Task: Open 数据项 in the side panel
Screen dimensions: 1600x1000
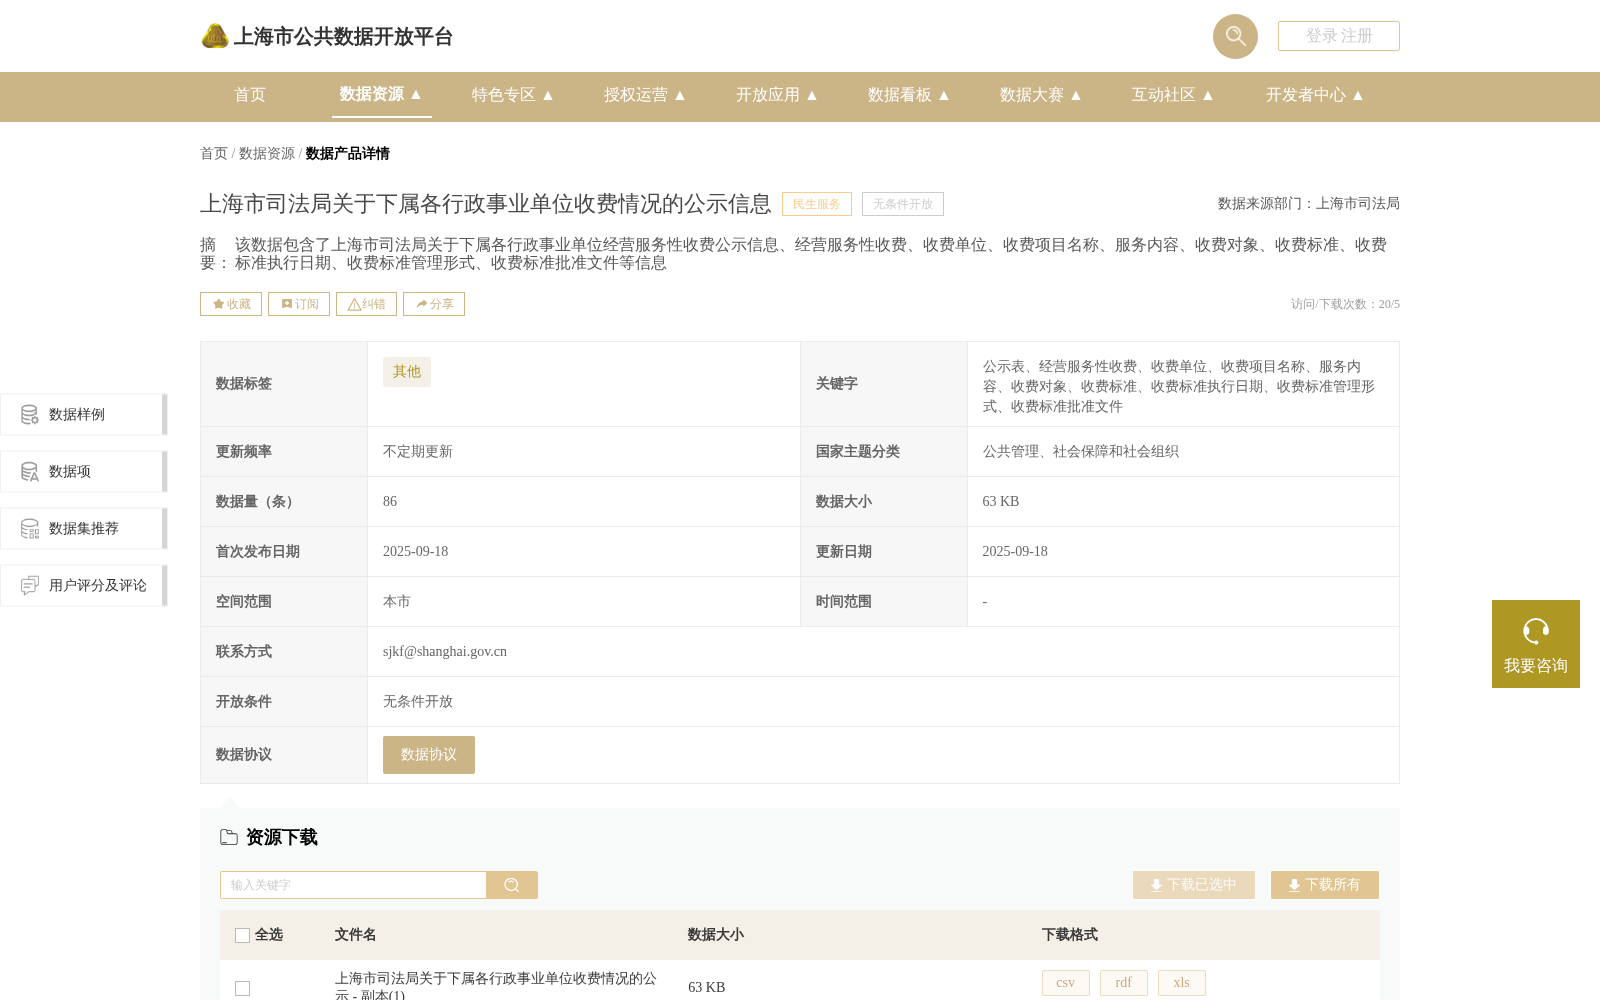Action: [83, 471]
